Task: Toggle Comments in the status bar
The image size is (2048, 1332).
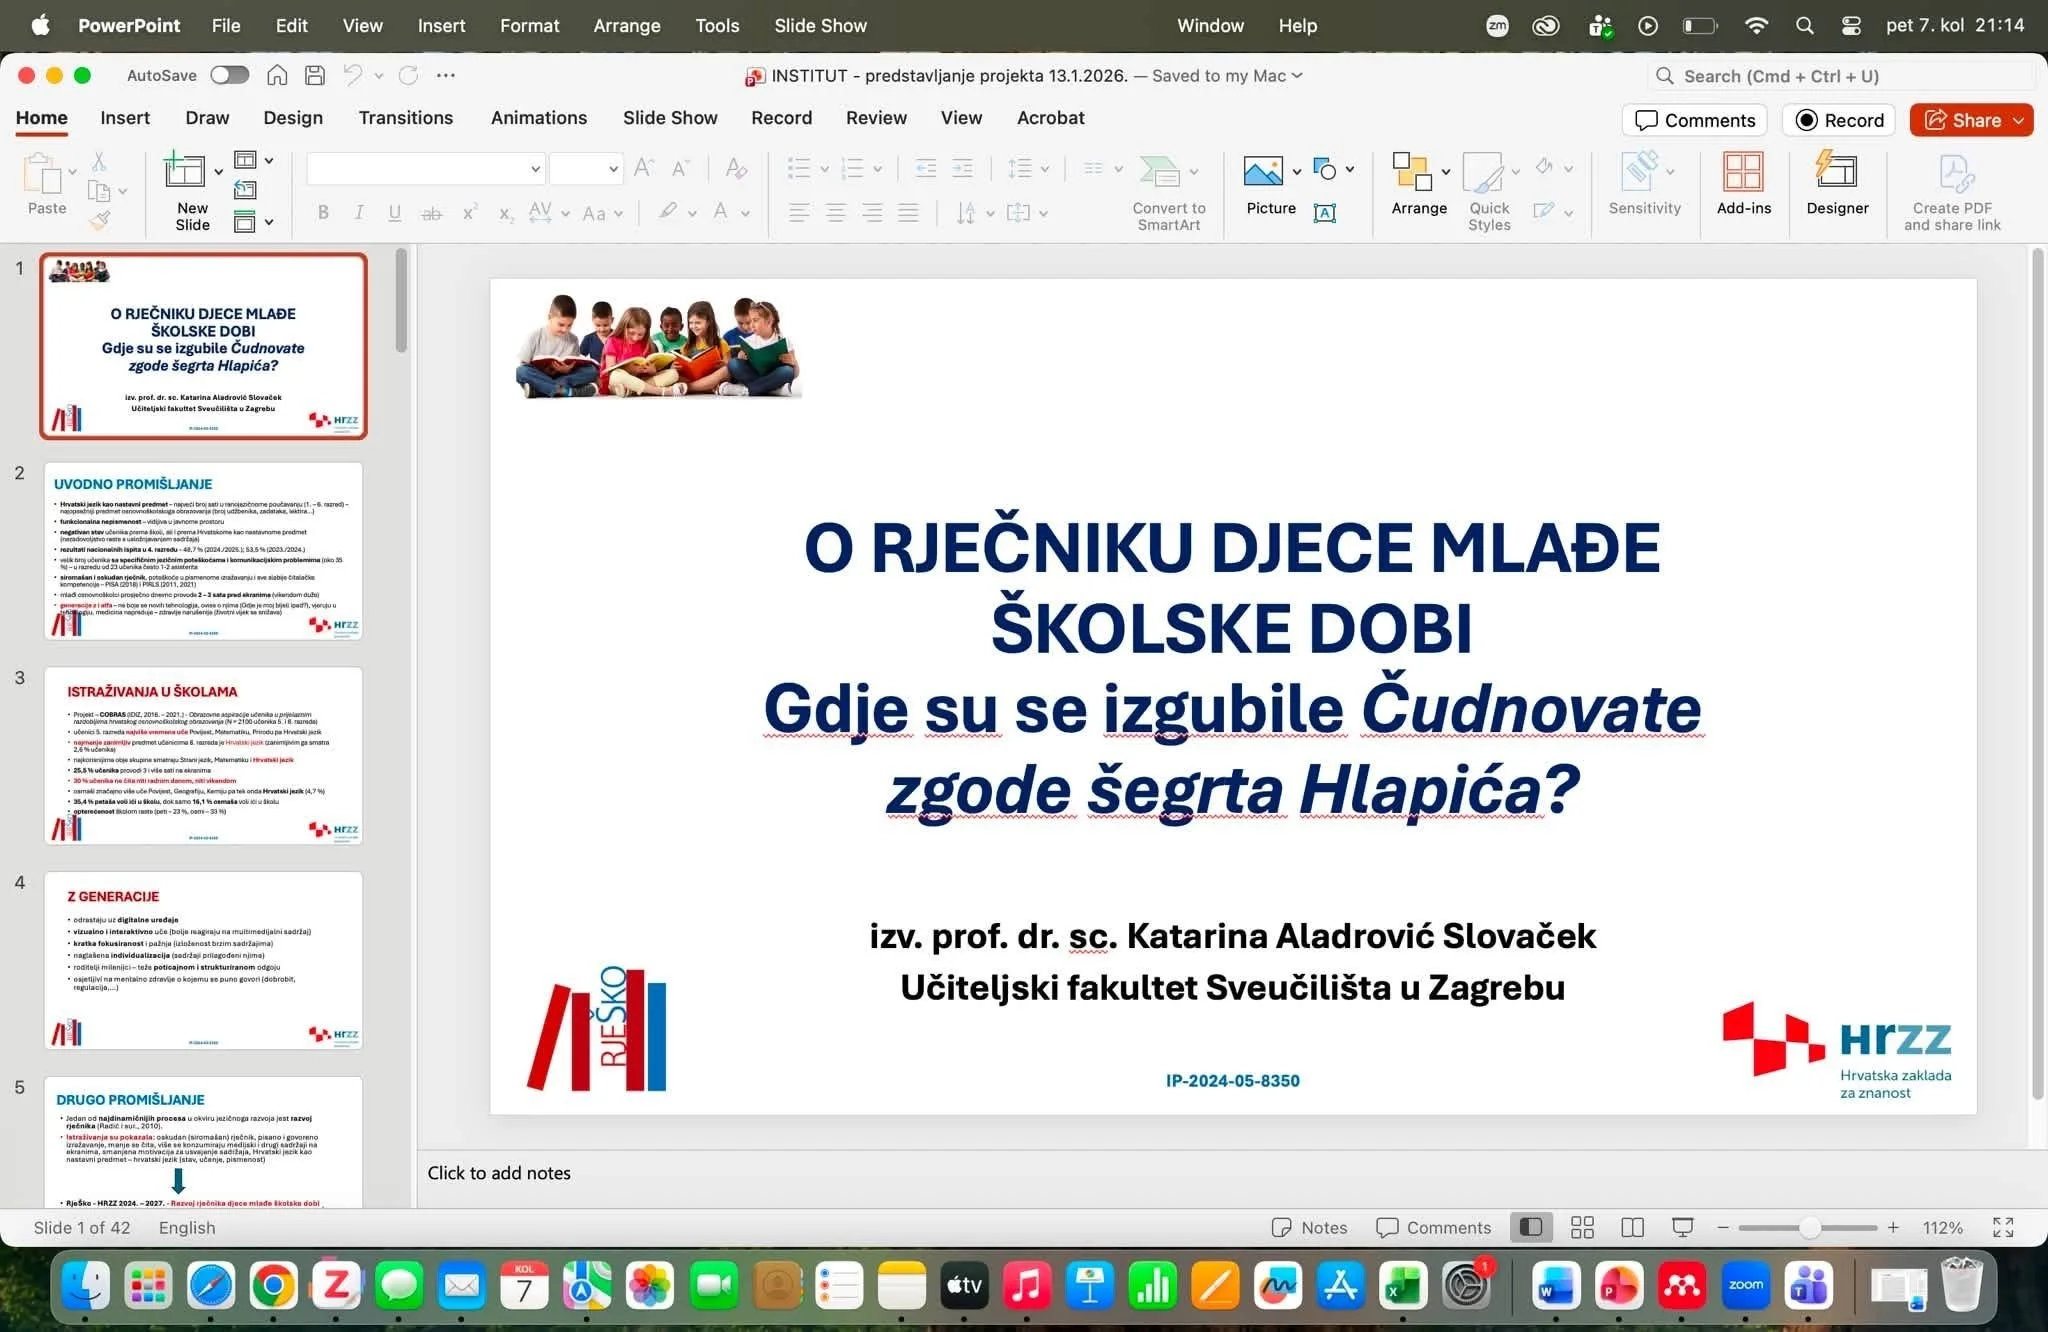Action: click(x=1433, y=1227)
